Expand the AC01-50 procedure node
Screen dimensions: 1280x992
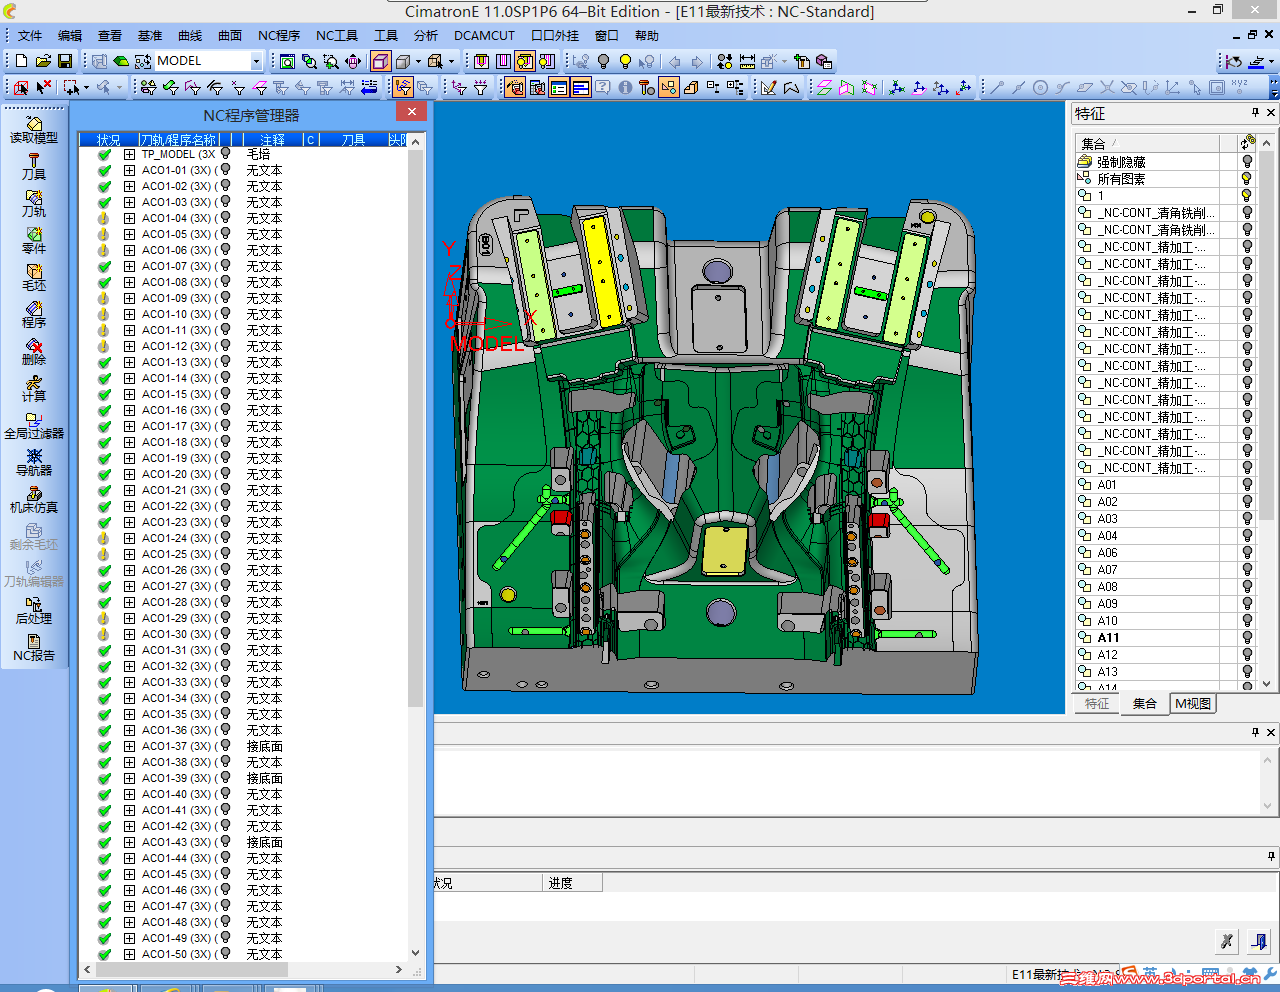click(x=129, y=954)
